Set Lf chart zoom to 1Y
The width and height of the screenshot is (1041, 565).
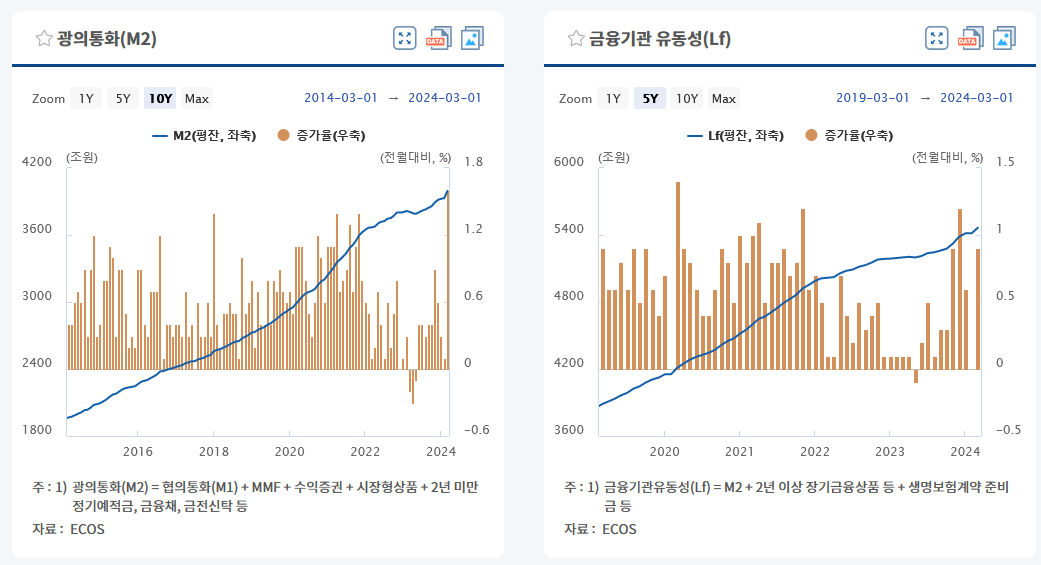613,98
